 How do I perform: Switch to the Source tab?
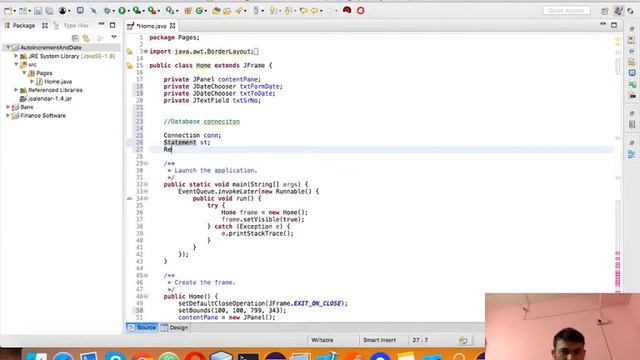(x=142, y=327)
